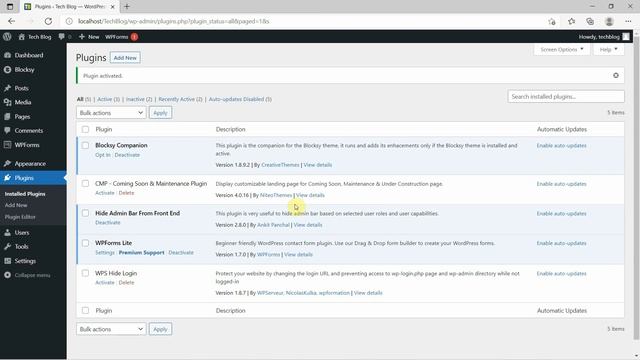Check the WPS Hide Login checkbox

click(x=85, y=273)
